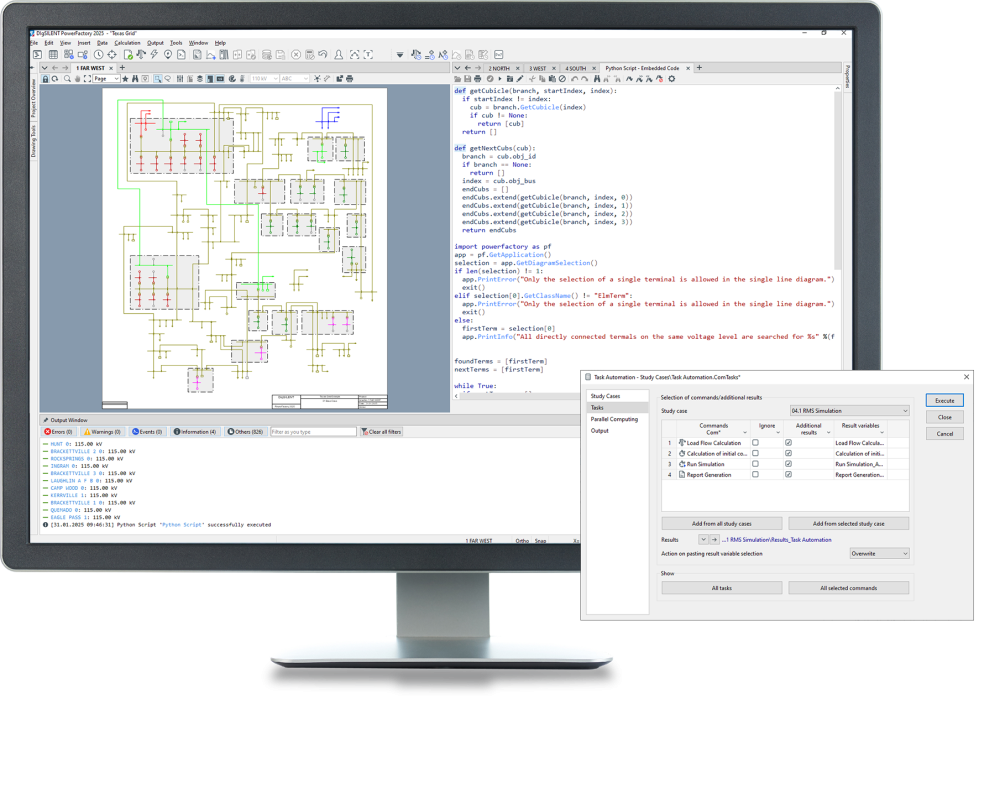Check Ignore for Report Generation row
This screenshot has width=1000, height=788.
click(x=755, y=474)
